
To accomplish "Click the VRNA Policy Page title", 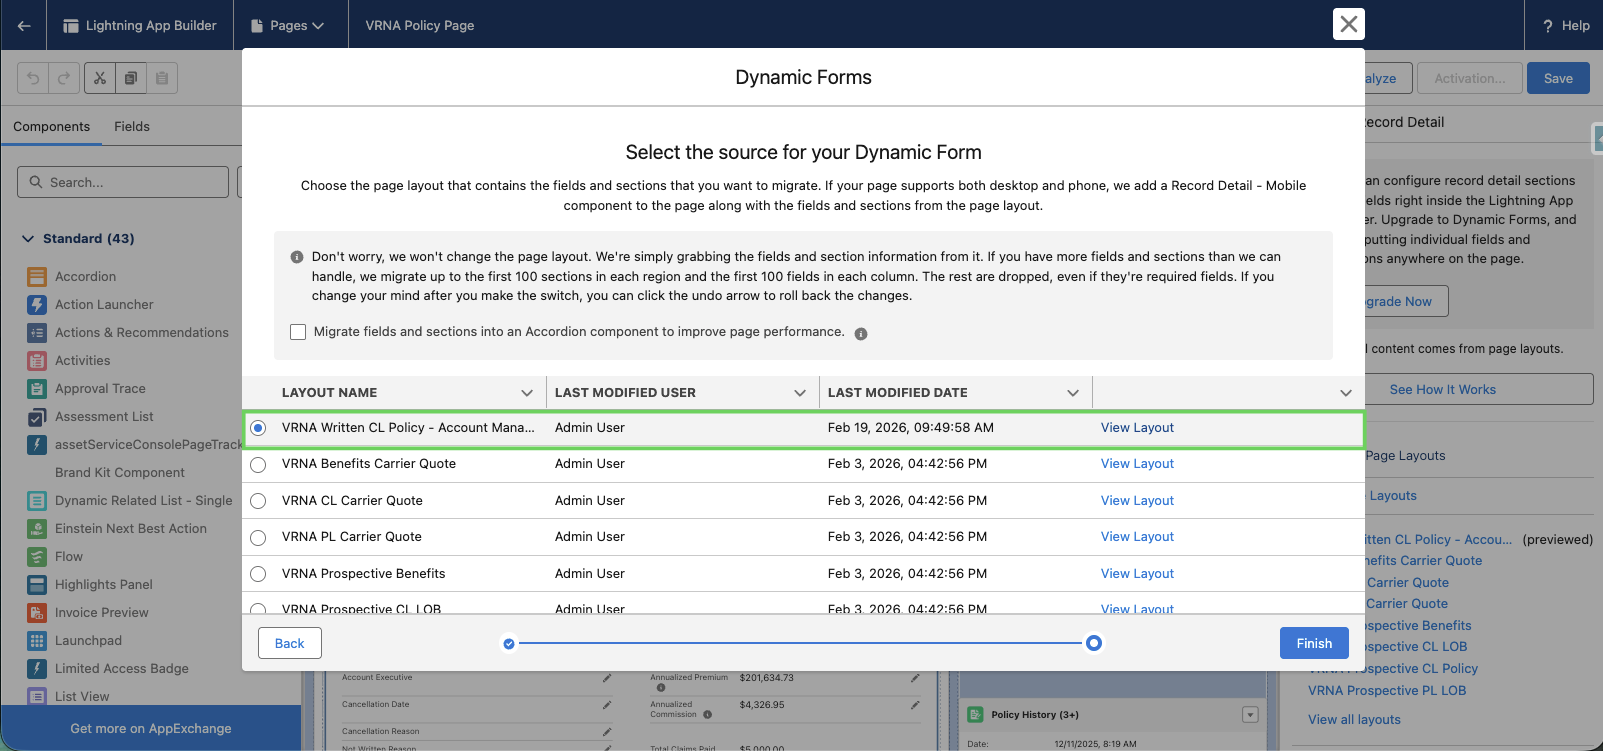I will [x=420, y=26].
